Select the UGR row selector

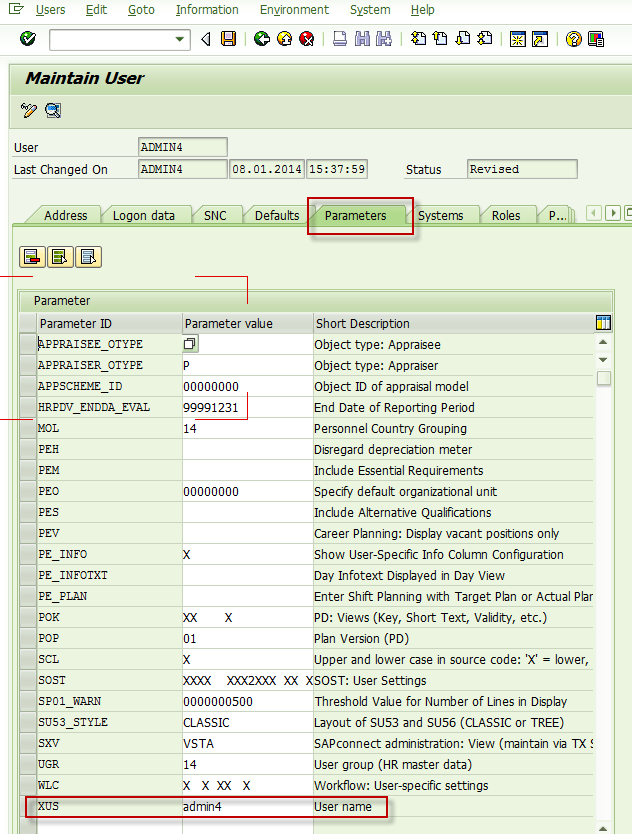tap(28, 764)
